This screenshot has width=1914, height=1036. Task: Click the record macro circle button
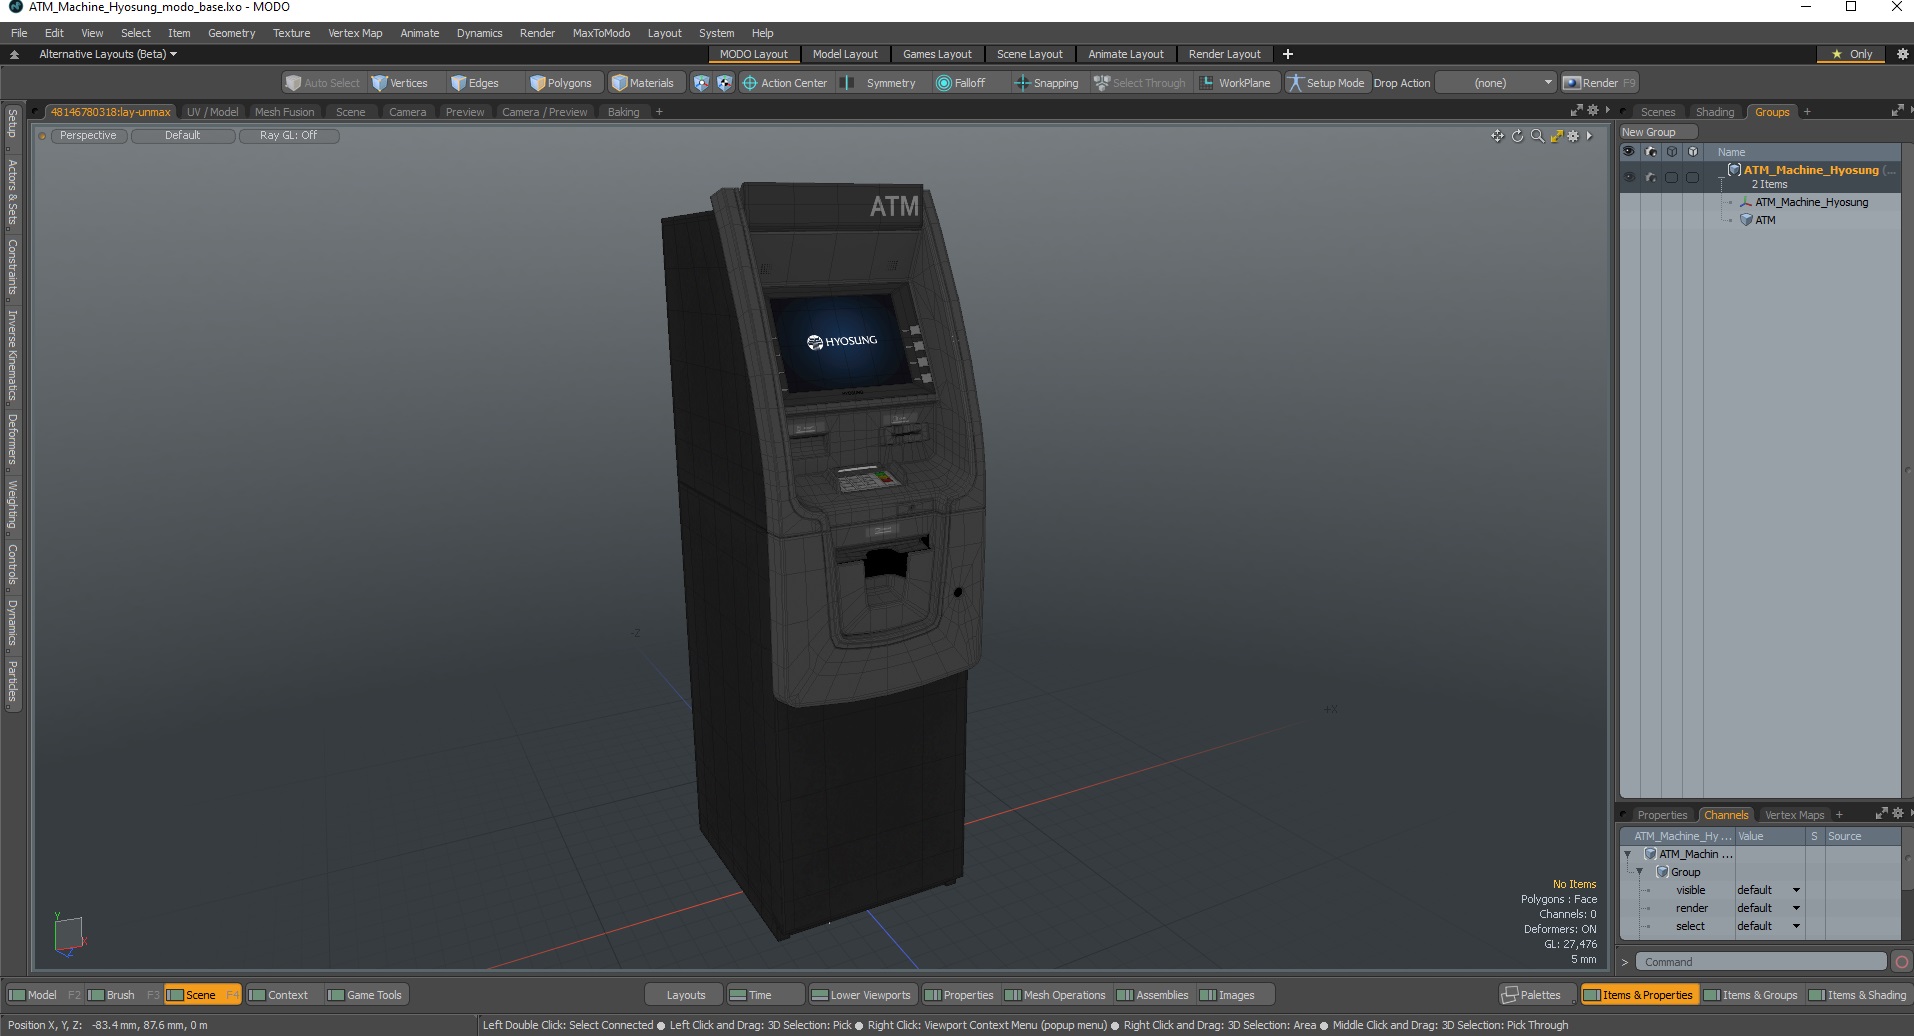point(1902,962)
